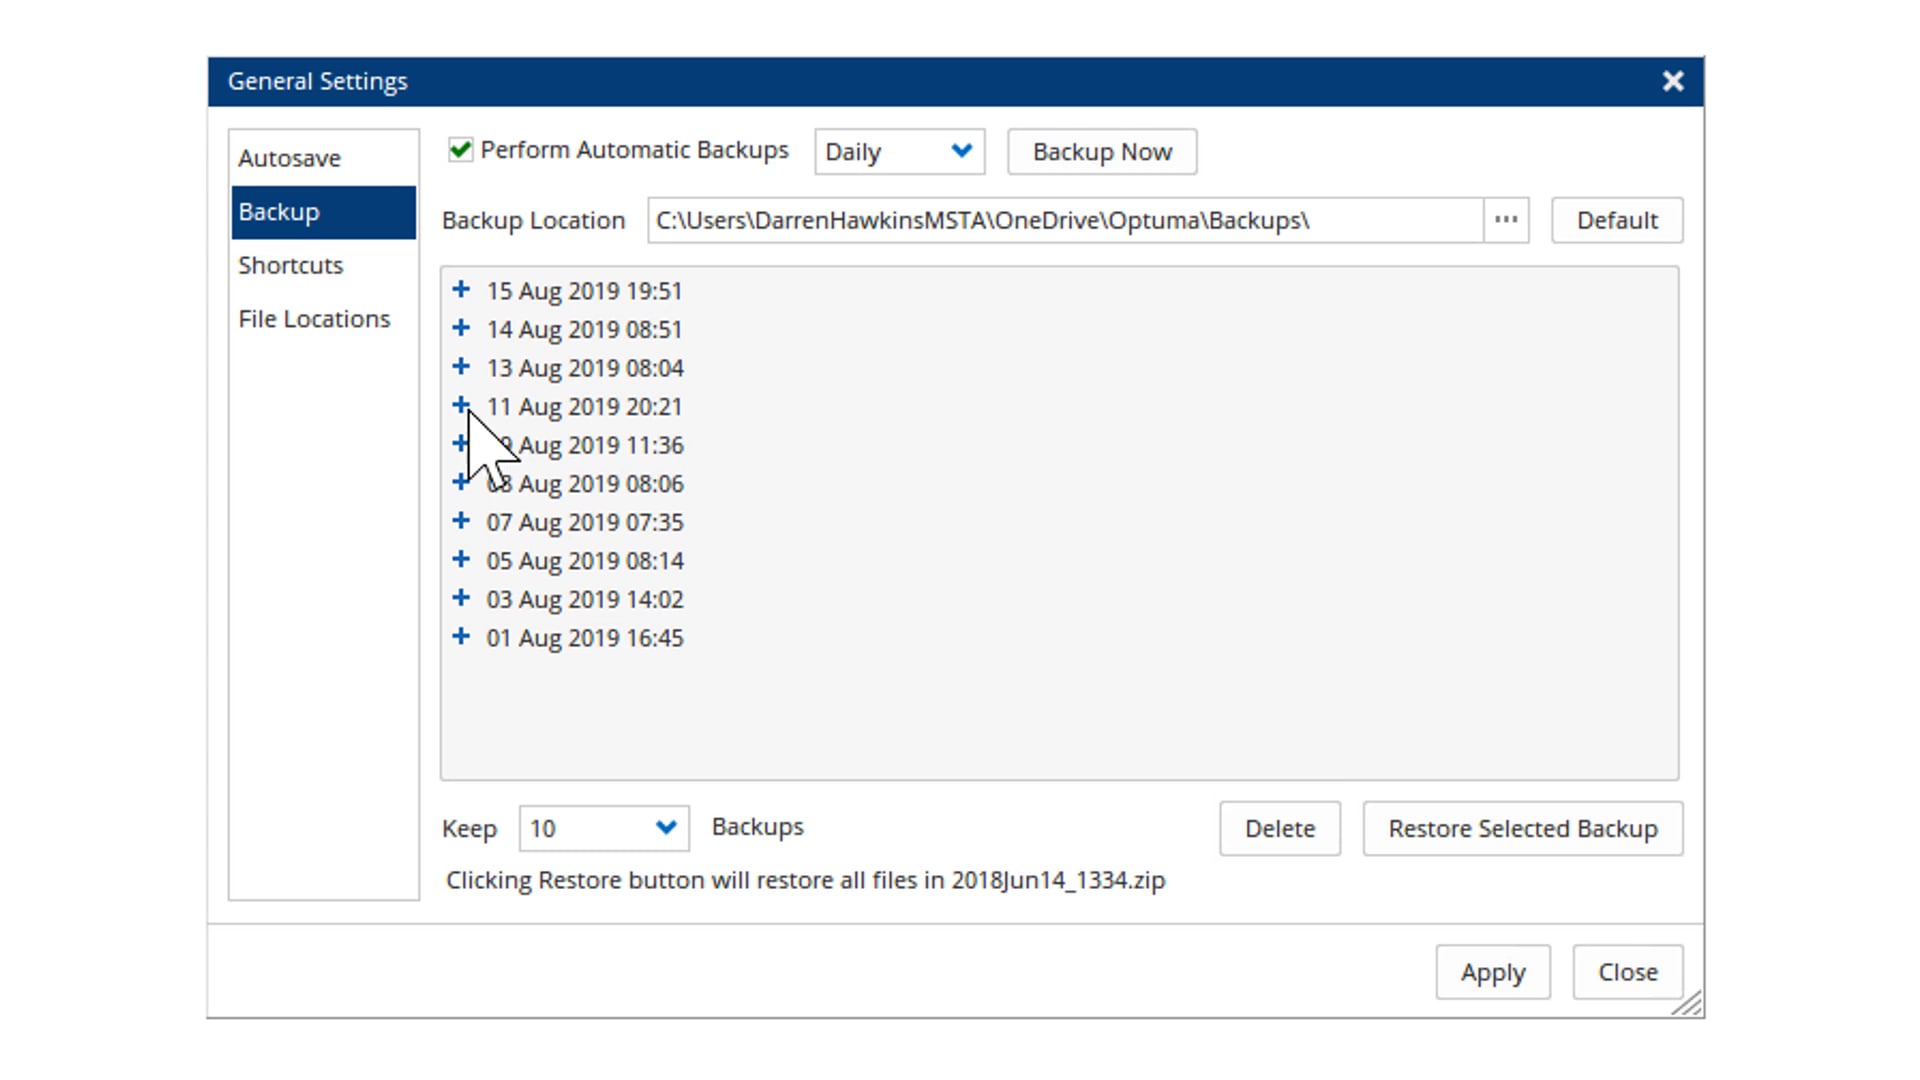The height and width of the screenshot is (1080, 1920).
Task: Expand the 01 Aug 2019 16:45 backup
Action: tap(461, 637)
